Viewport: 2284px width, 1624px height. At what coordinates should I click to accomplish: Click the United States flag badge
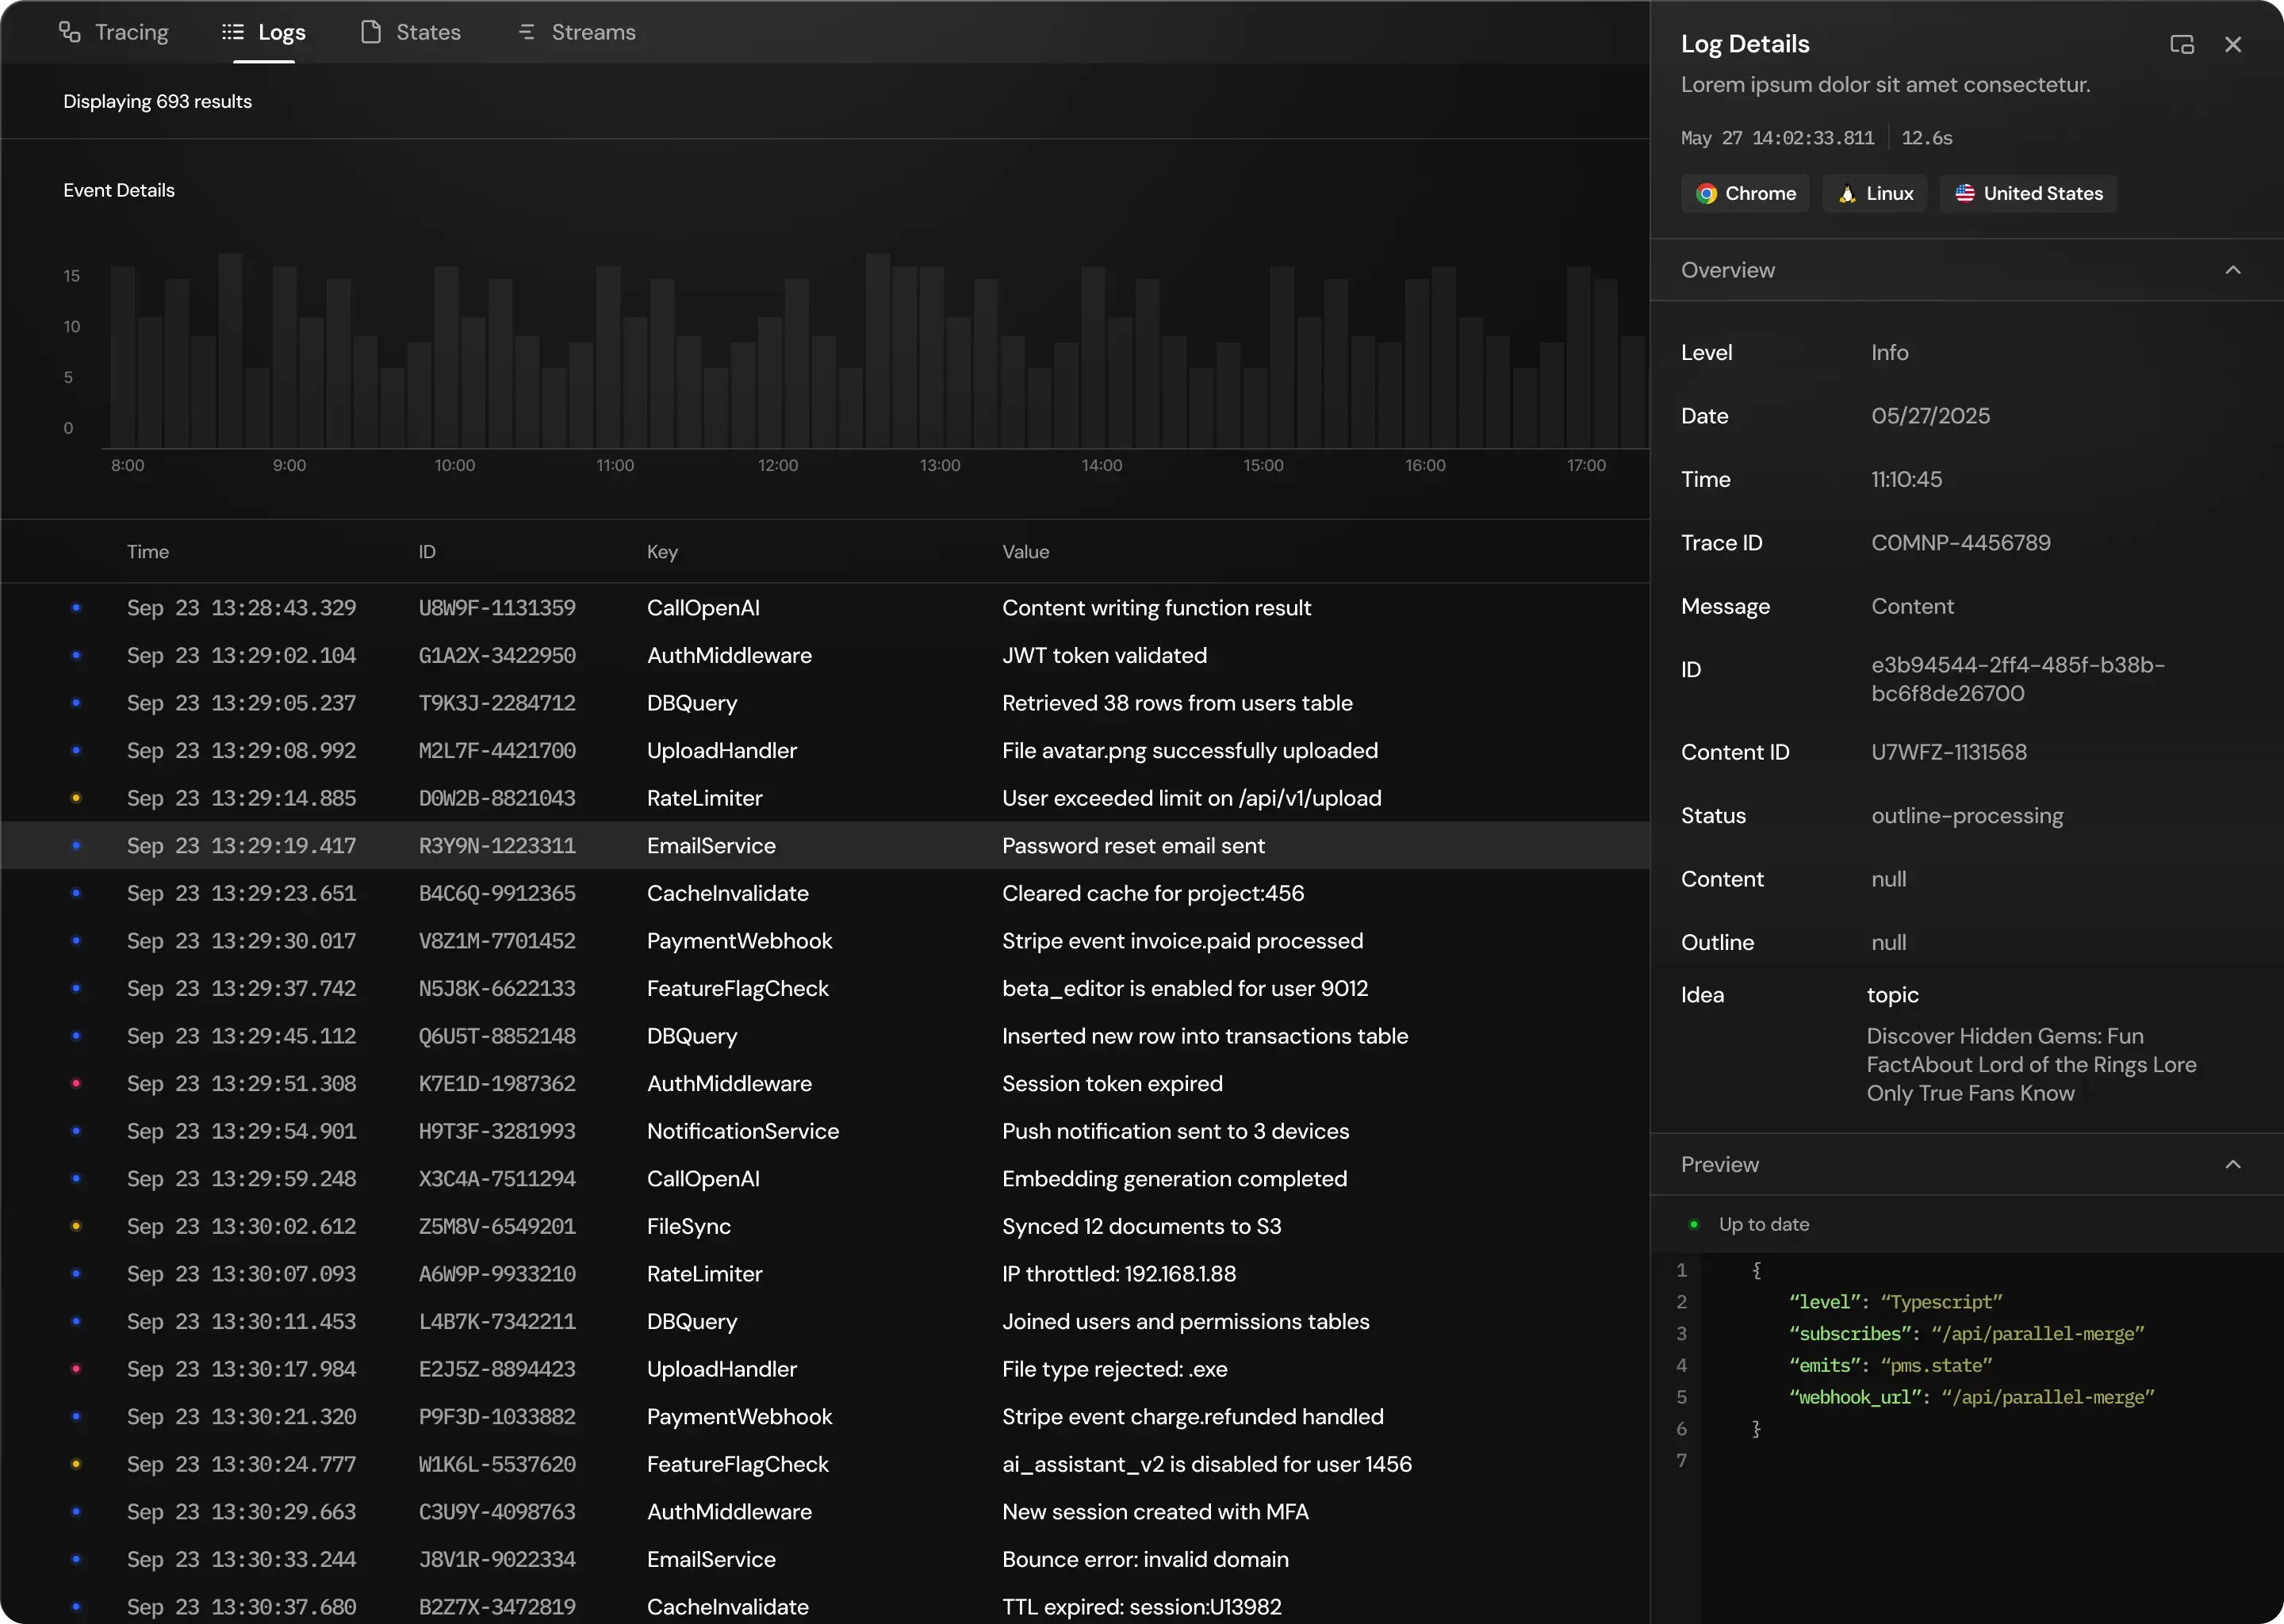point(2028,193)
